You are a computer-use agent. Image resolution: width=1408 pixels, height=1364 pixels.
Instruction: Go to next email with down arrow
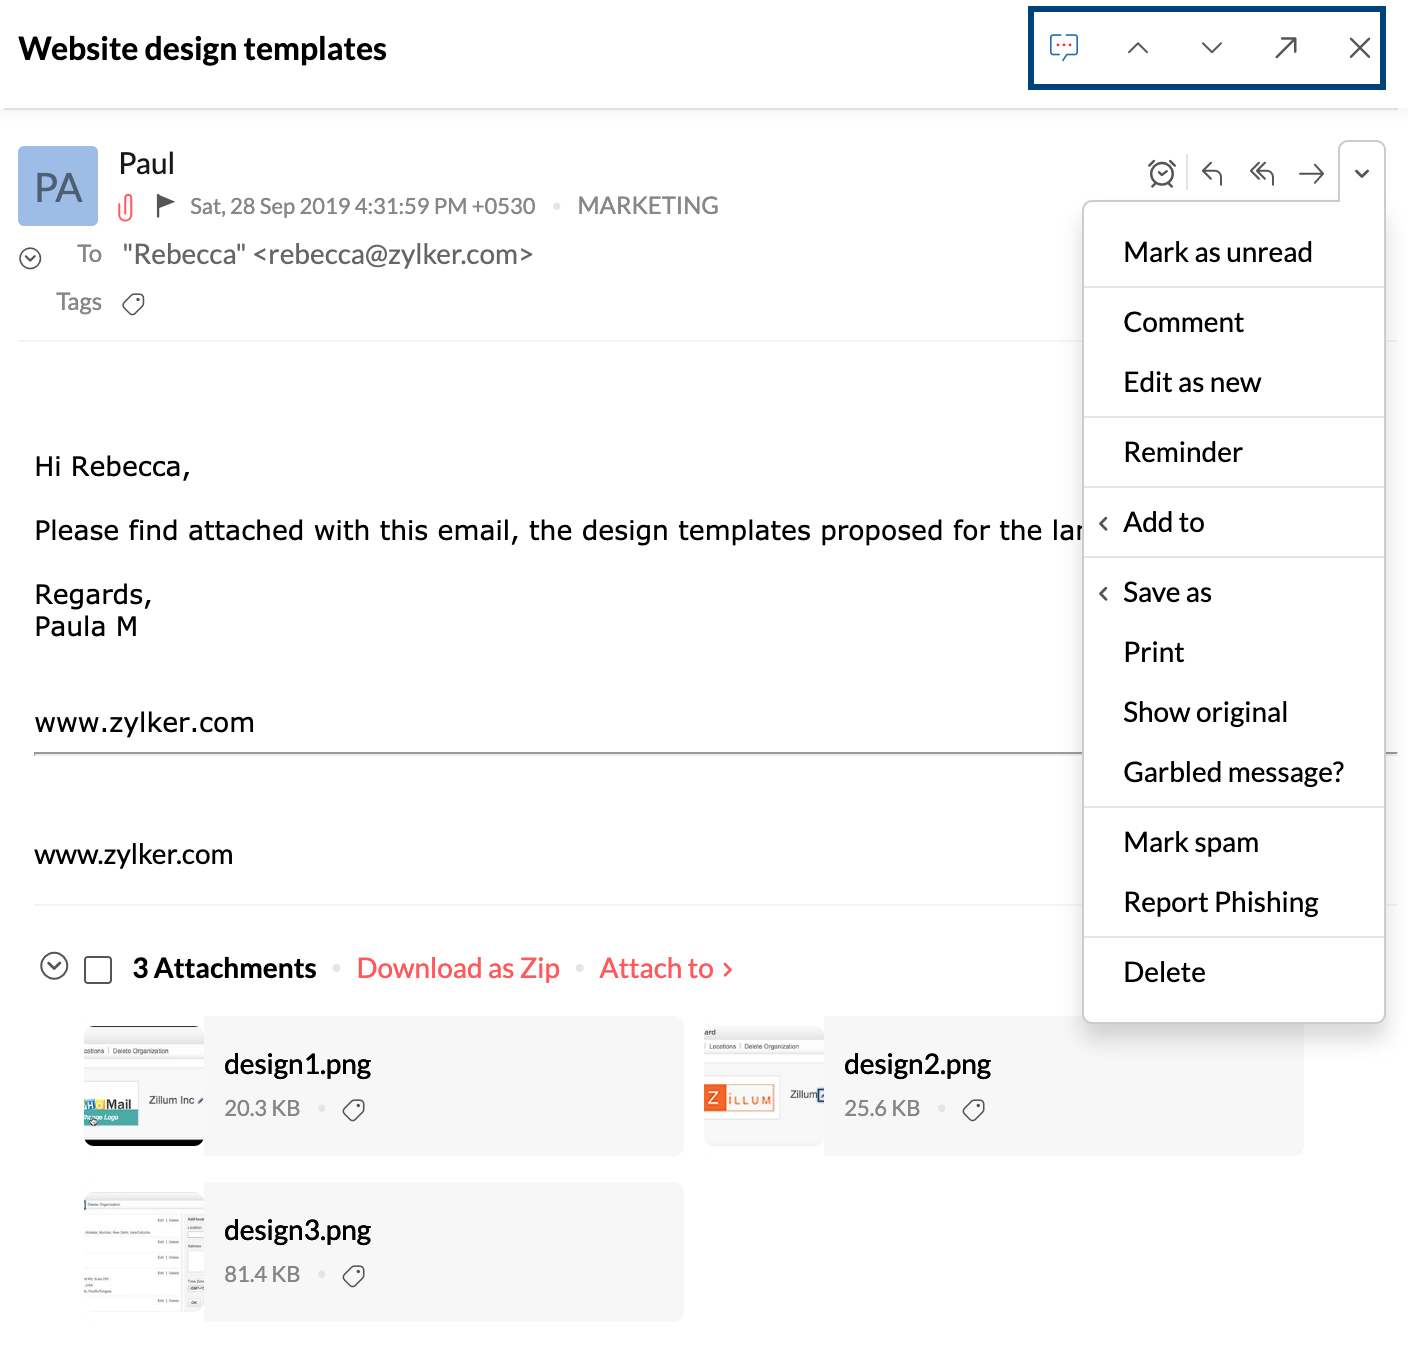[1212, 48]
